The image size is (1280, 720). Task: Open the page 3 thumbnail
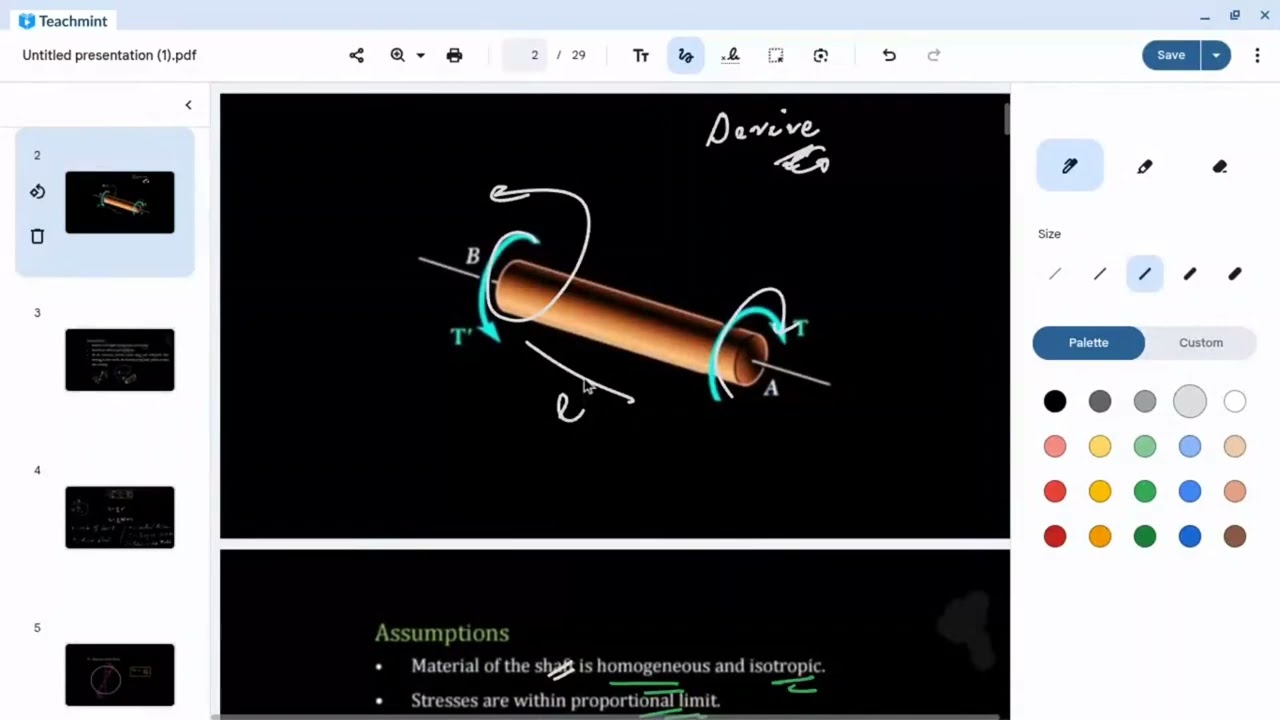coord(120,360)
